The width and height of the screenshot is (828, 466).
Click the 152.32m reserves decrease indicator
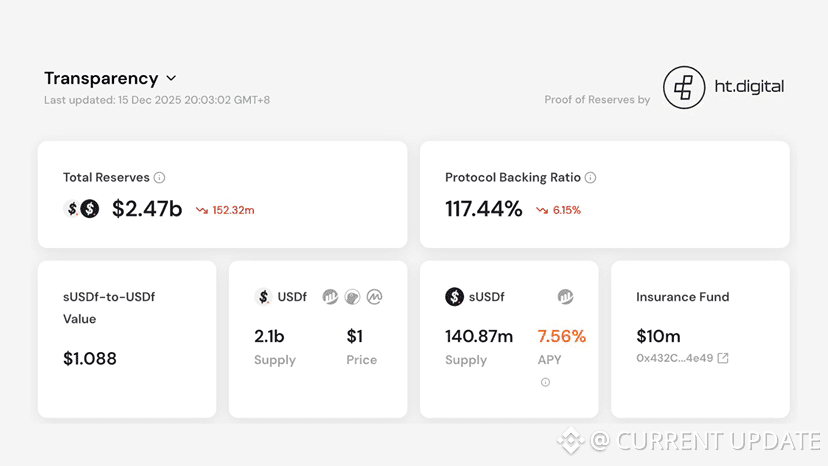click(x=225, y=210)
